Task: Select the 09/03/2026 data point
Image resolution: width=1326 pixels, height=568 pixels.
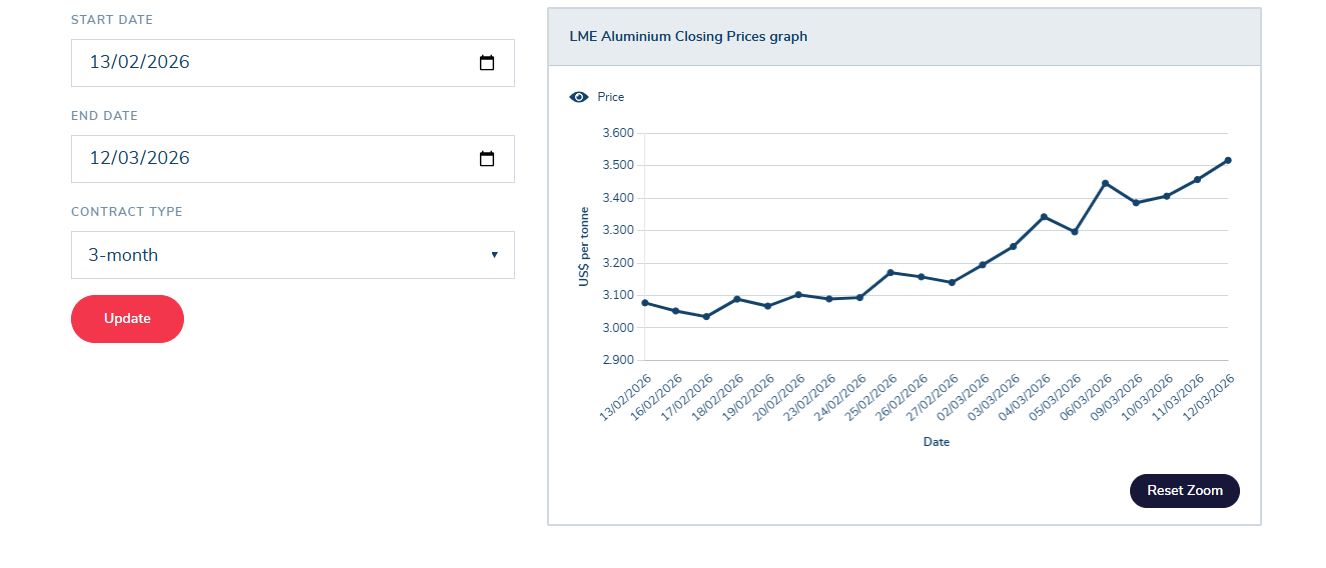Action: click(x=1136, y=203)
